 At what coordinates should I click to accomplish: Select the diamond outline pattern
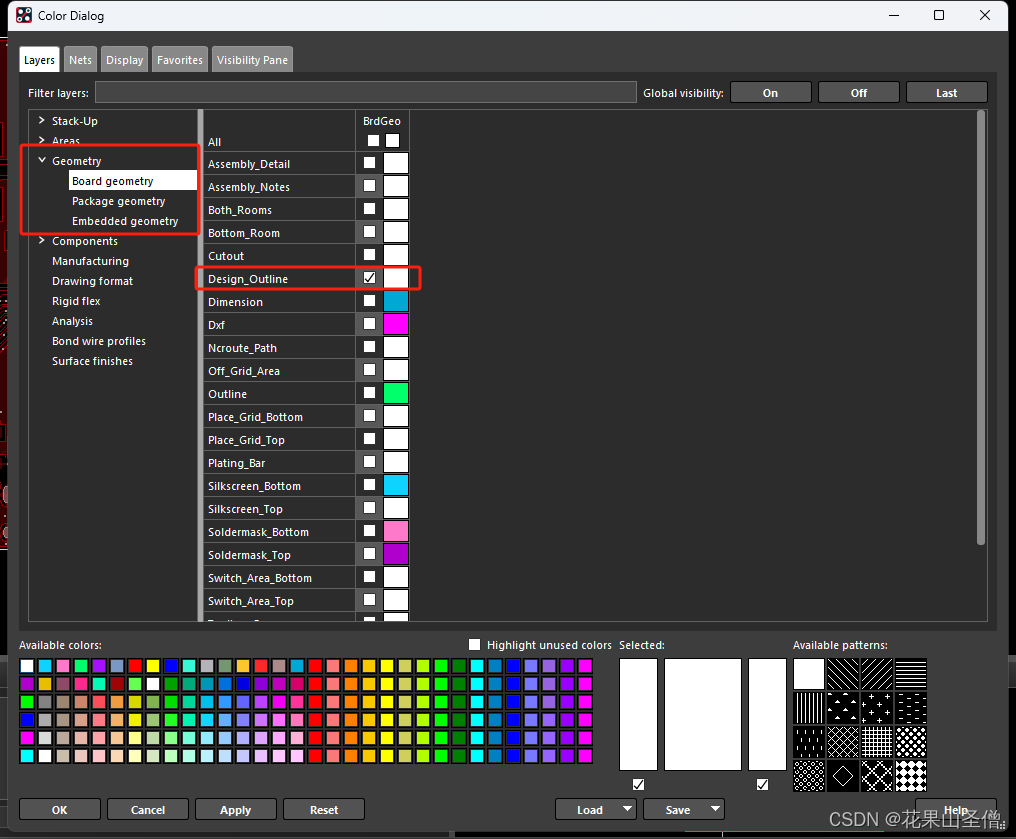(843, 776)
